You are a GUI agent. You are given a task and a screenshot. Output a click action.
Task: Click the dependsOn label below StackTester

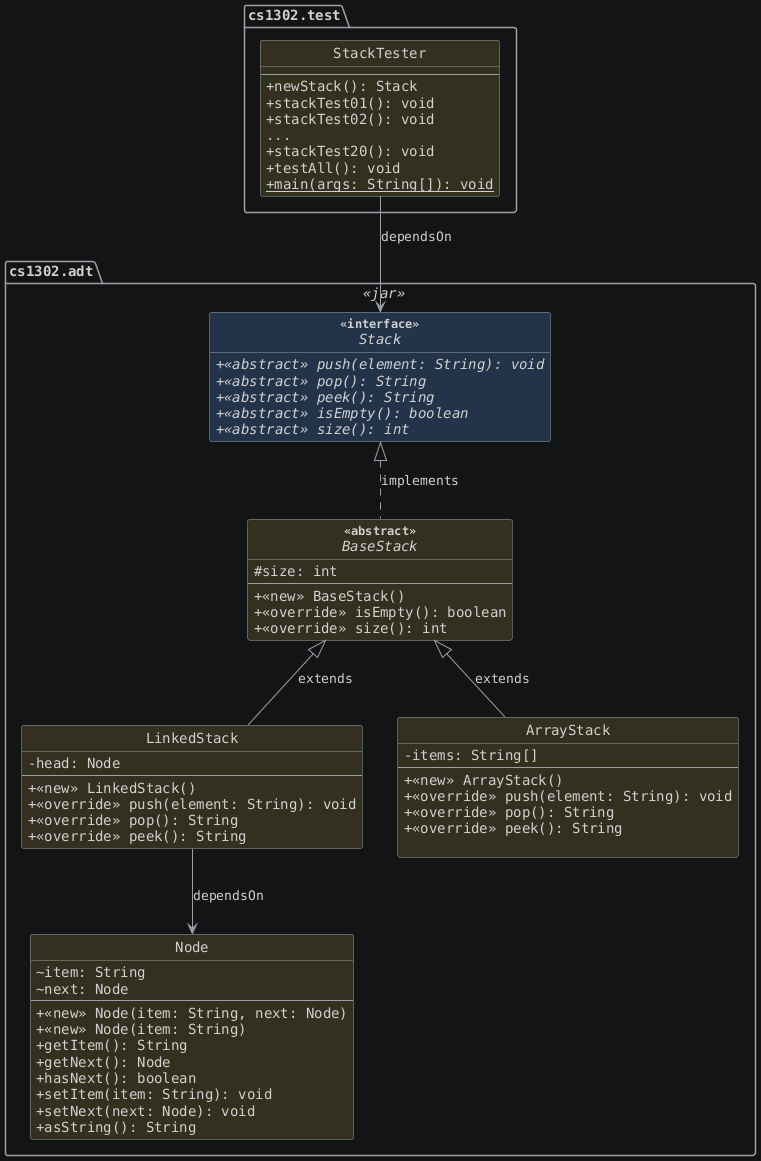tap(416, 237)
